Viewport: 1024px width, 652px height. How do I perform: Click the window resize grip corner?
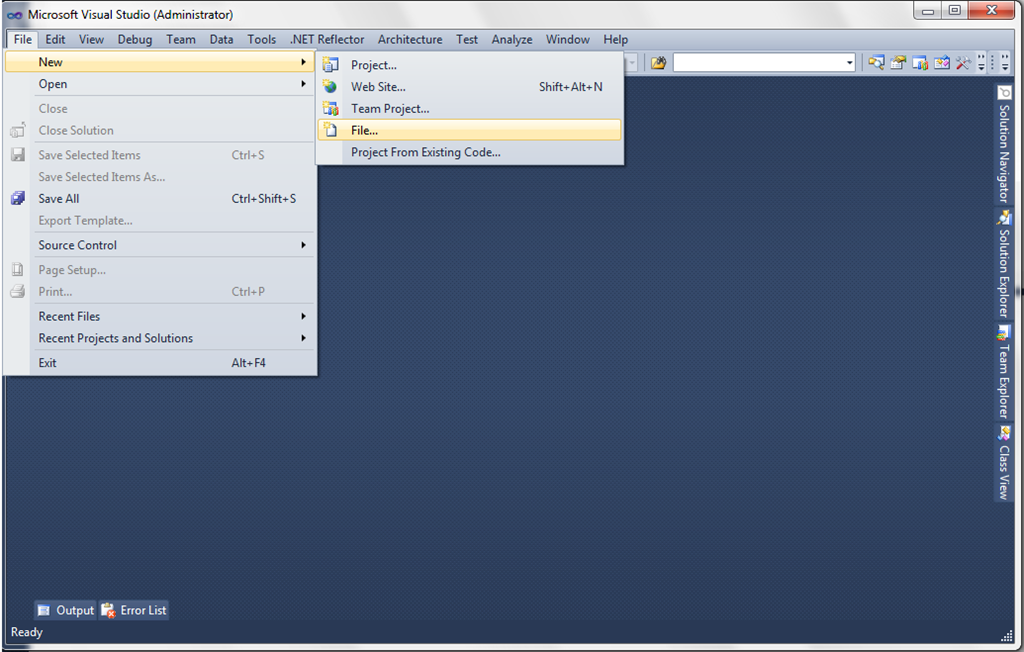coord(1006,636)
